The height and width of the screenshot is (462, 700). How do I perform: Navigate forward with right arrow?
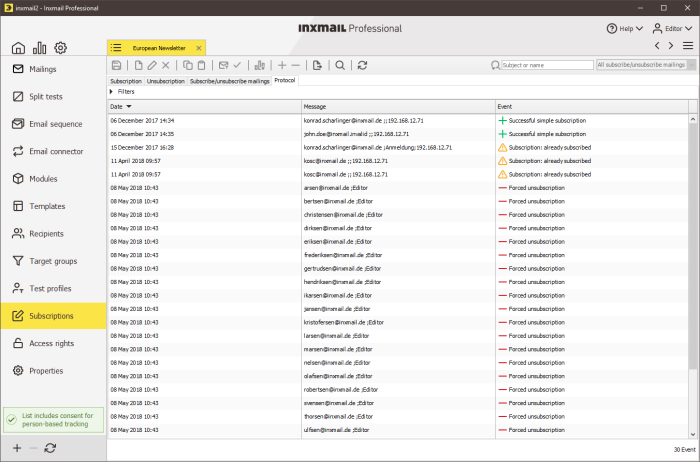tap(671, 45)
